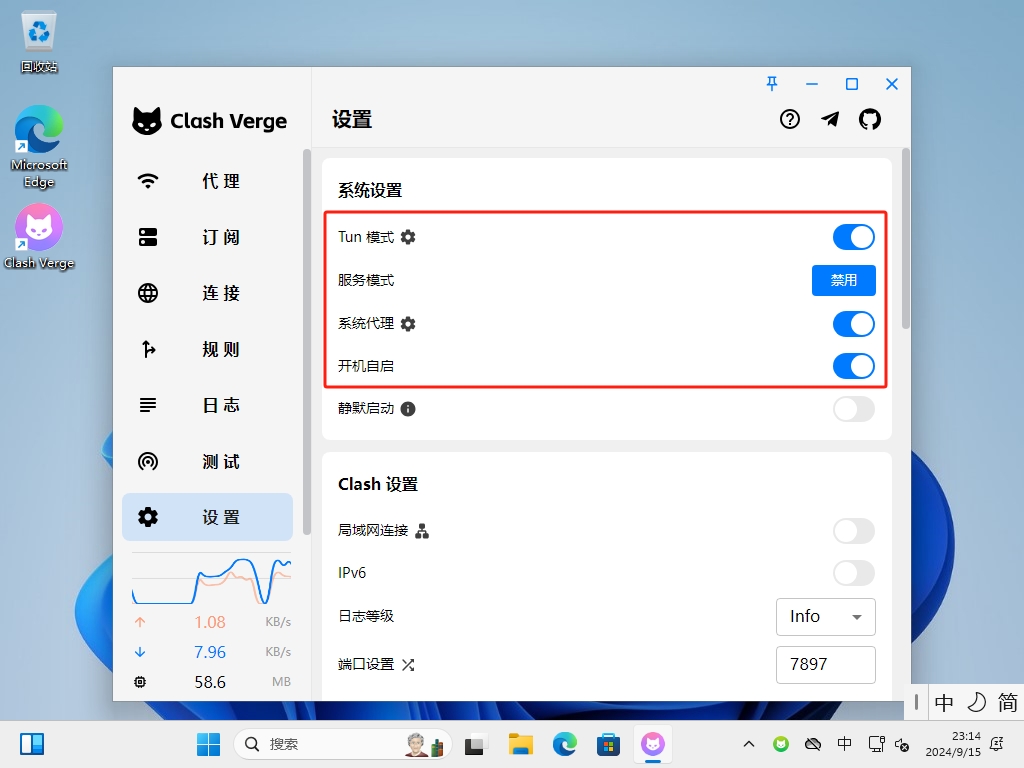Open the Tun 模式 settings gear

406,237
